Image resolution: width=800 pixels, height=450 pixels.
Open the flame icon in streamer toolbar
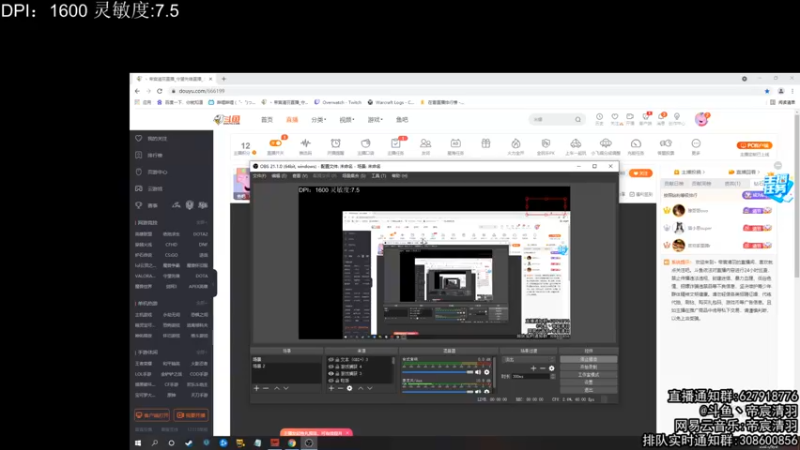[x=515, y=143]
